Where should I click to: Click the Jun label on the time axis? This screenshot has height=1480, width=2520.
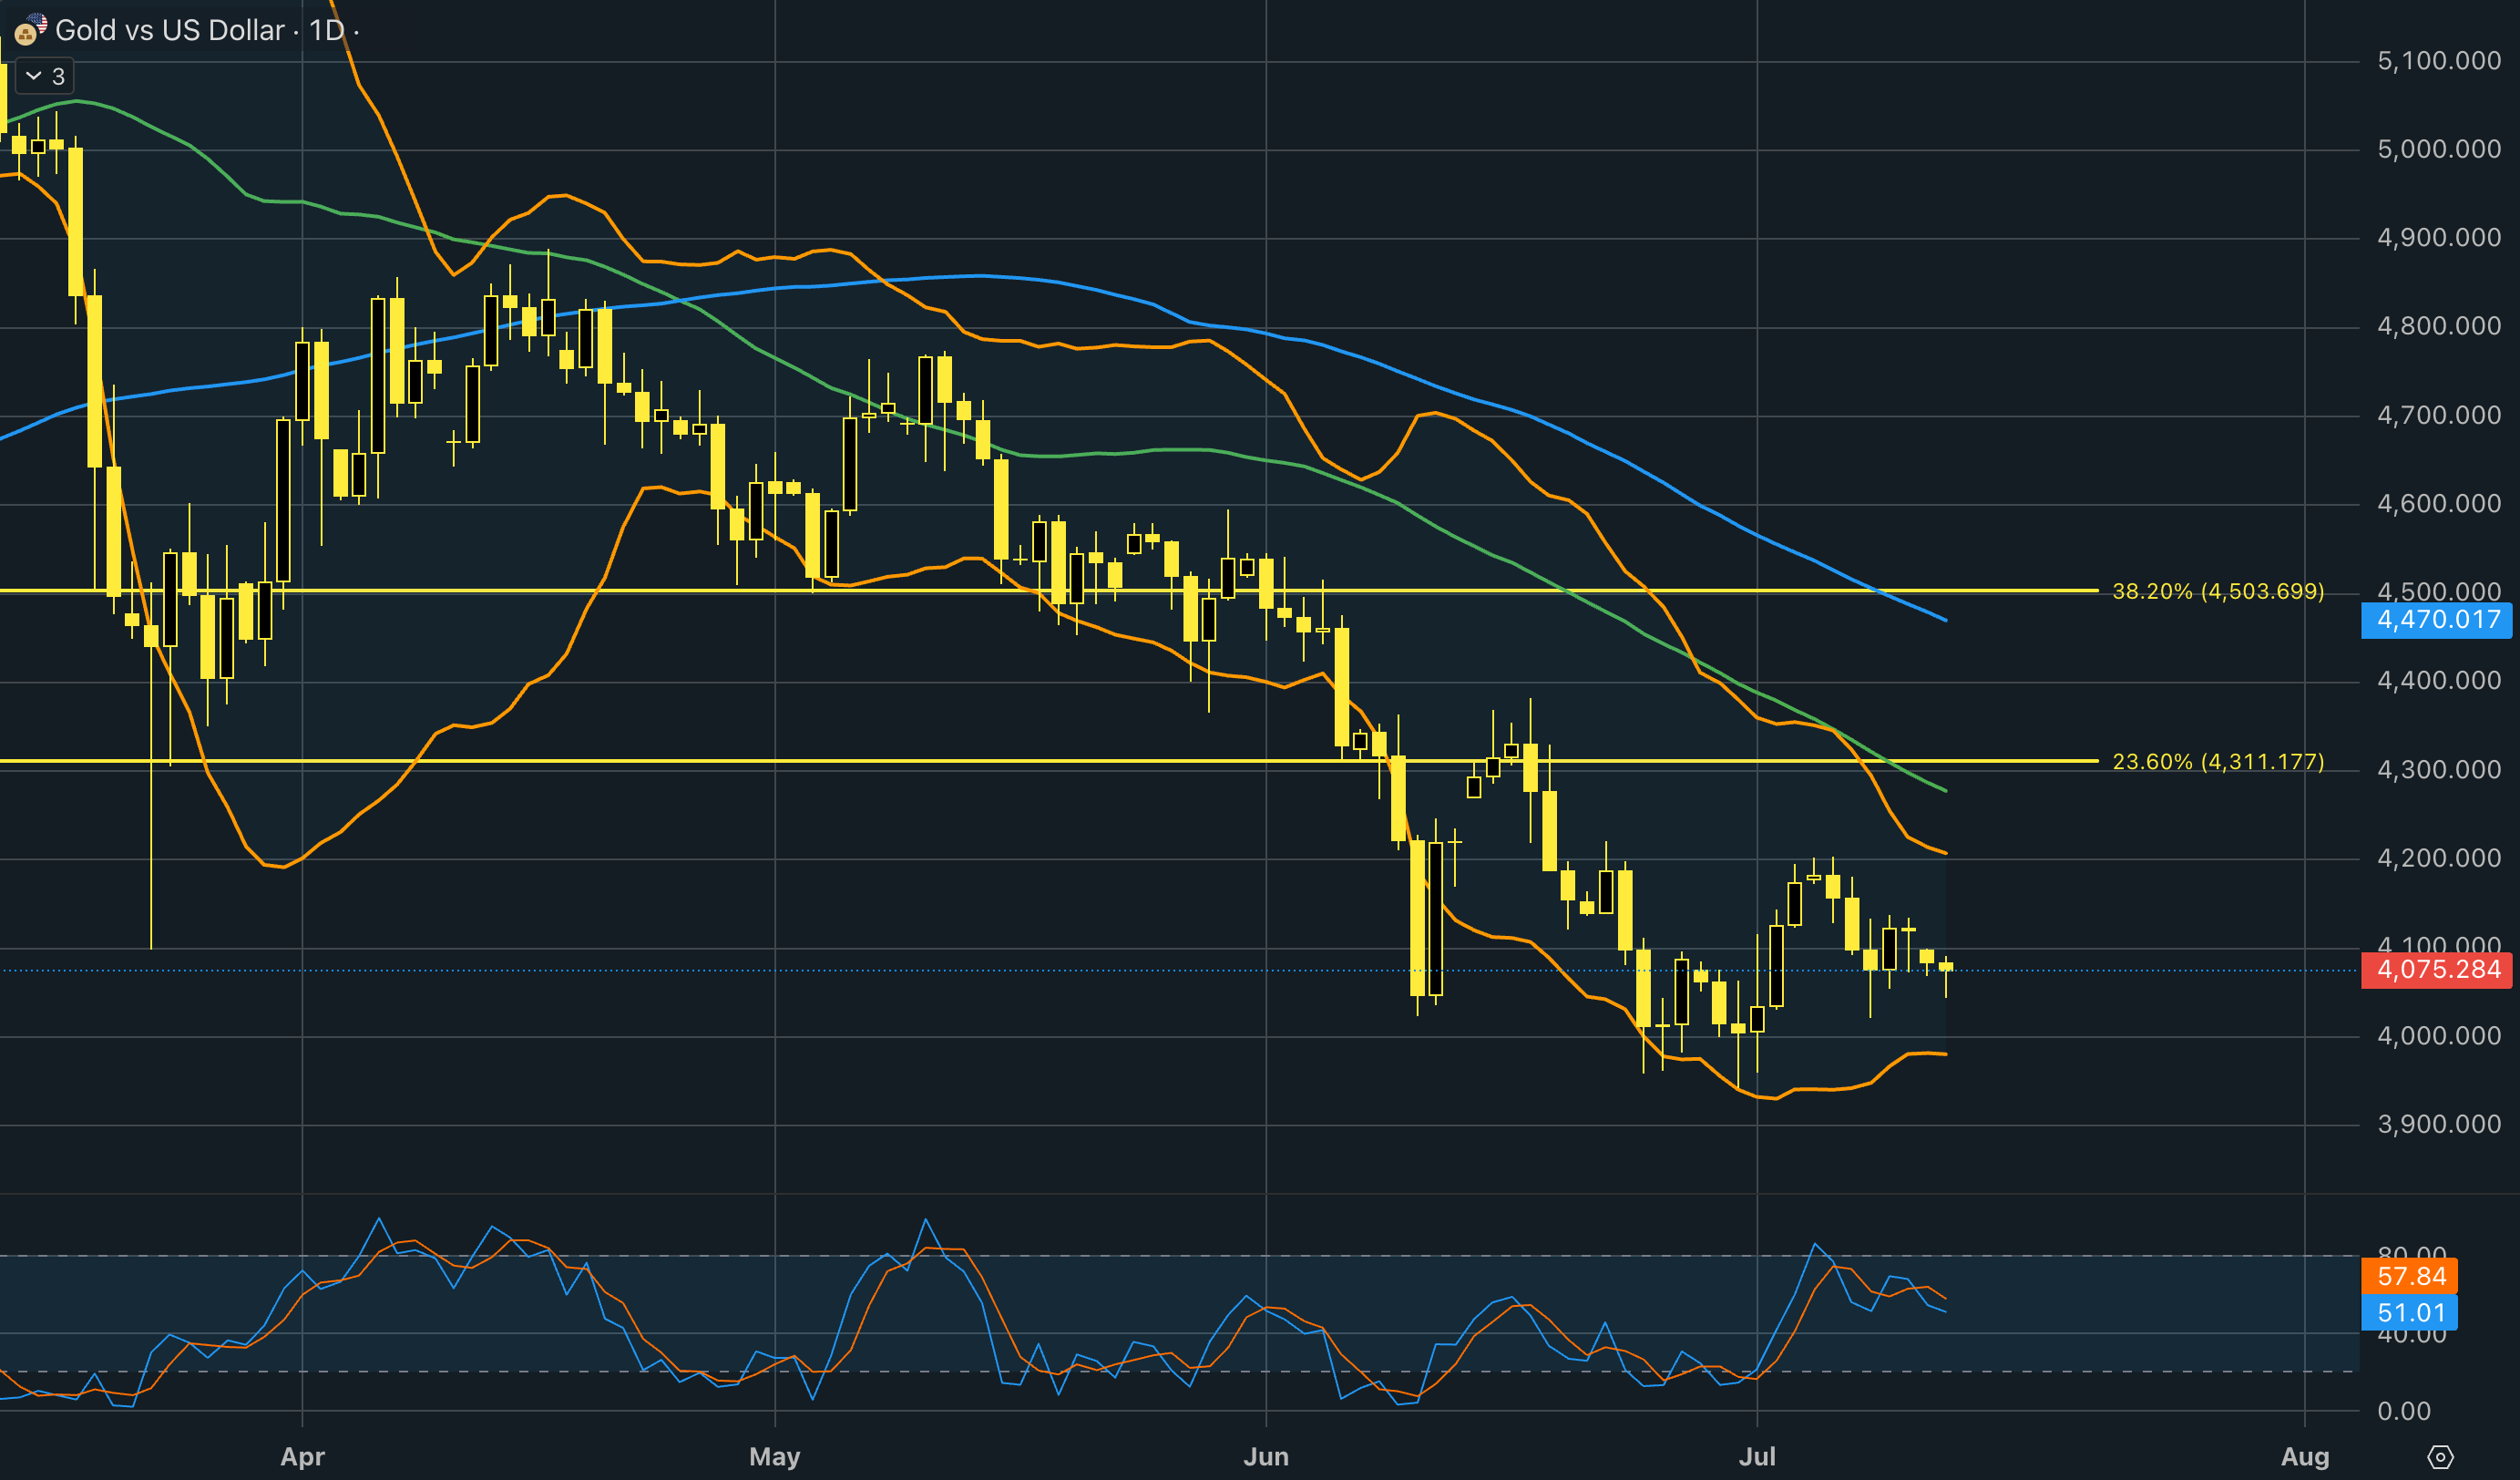(x=1266, y=1456)
